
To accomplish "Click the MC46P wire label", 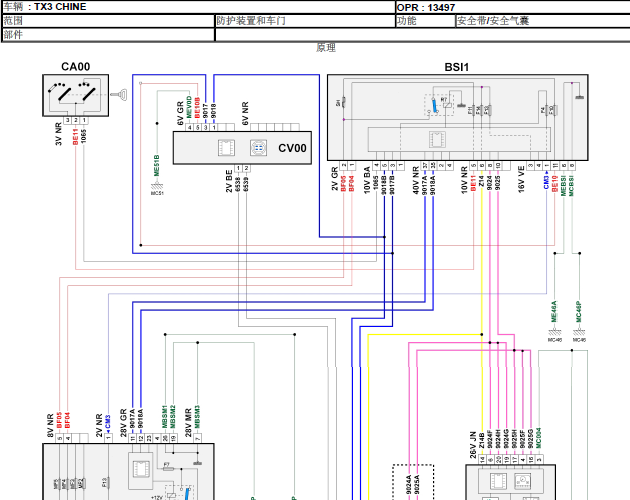I will click(579, 311).
